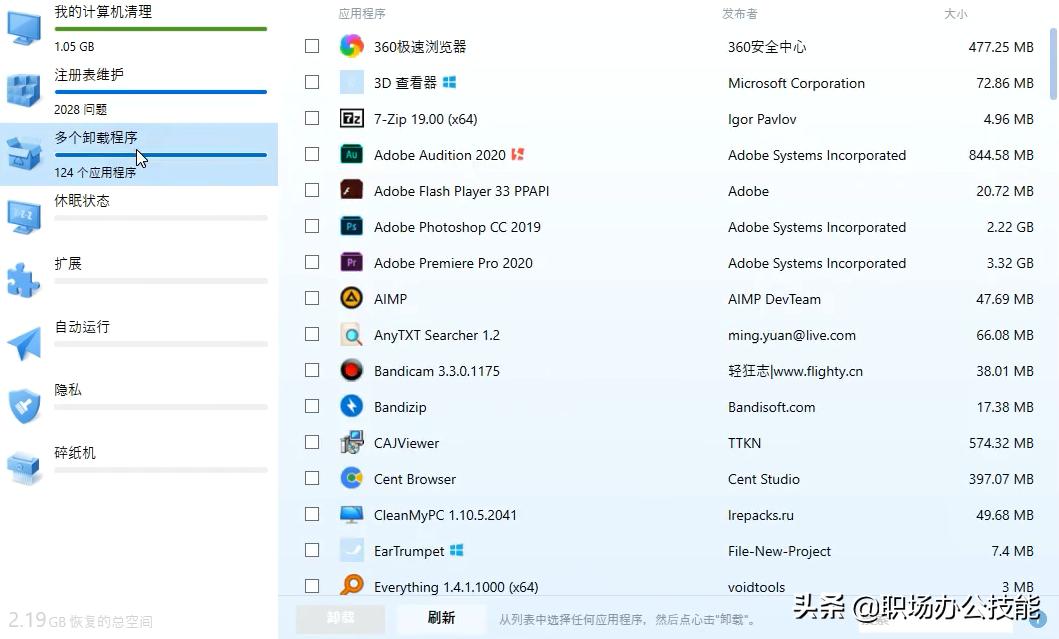Click the Everything search icon
This screenshot has width=1059, height=639.
[351, 585]
